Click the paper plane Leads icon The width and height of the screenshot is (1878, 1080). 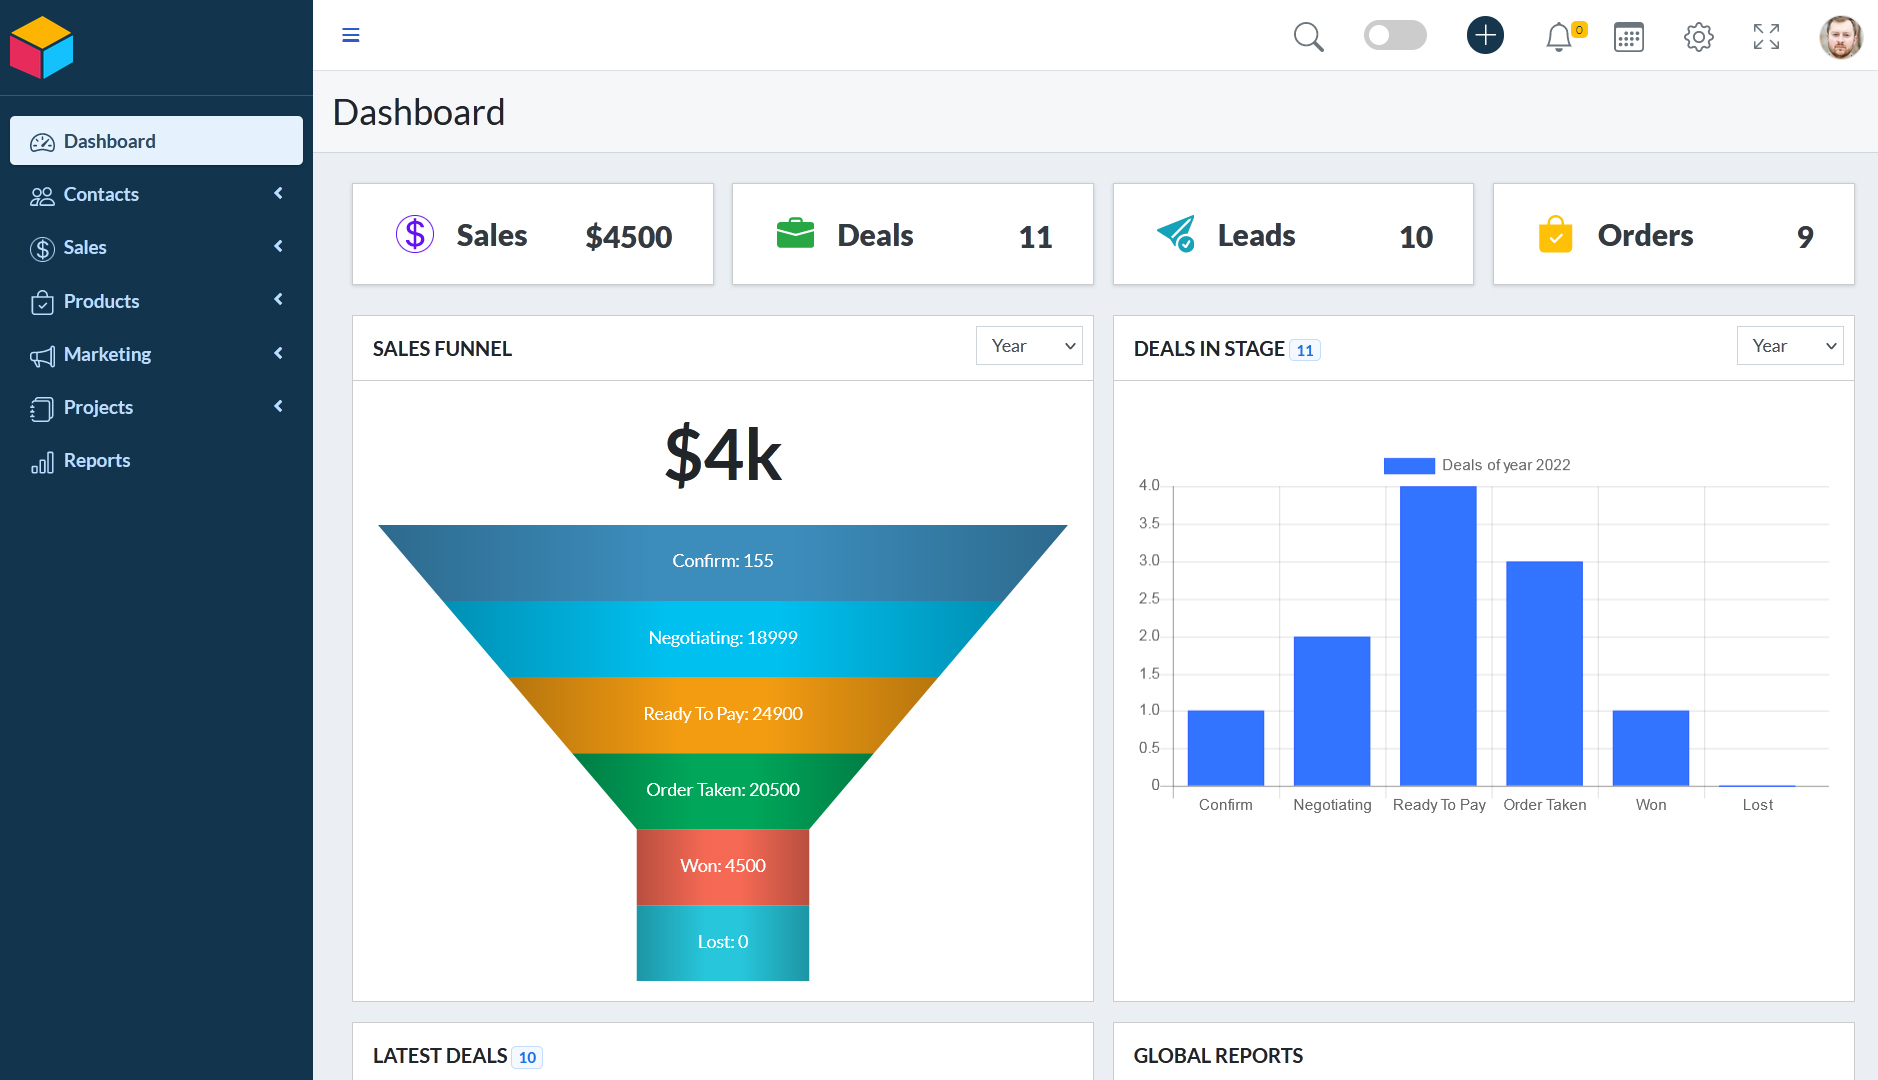click(x=1176, y=234)
